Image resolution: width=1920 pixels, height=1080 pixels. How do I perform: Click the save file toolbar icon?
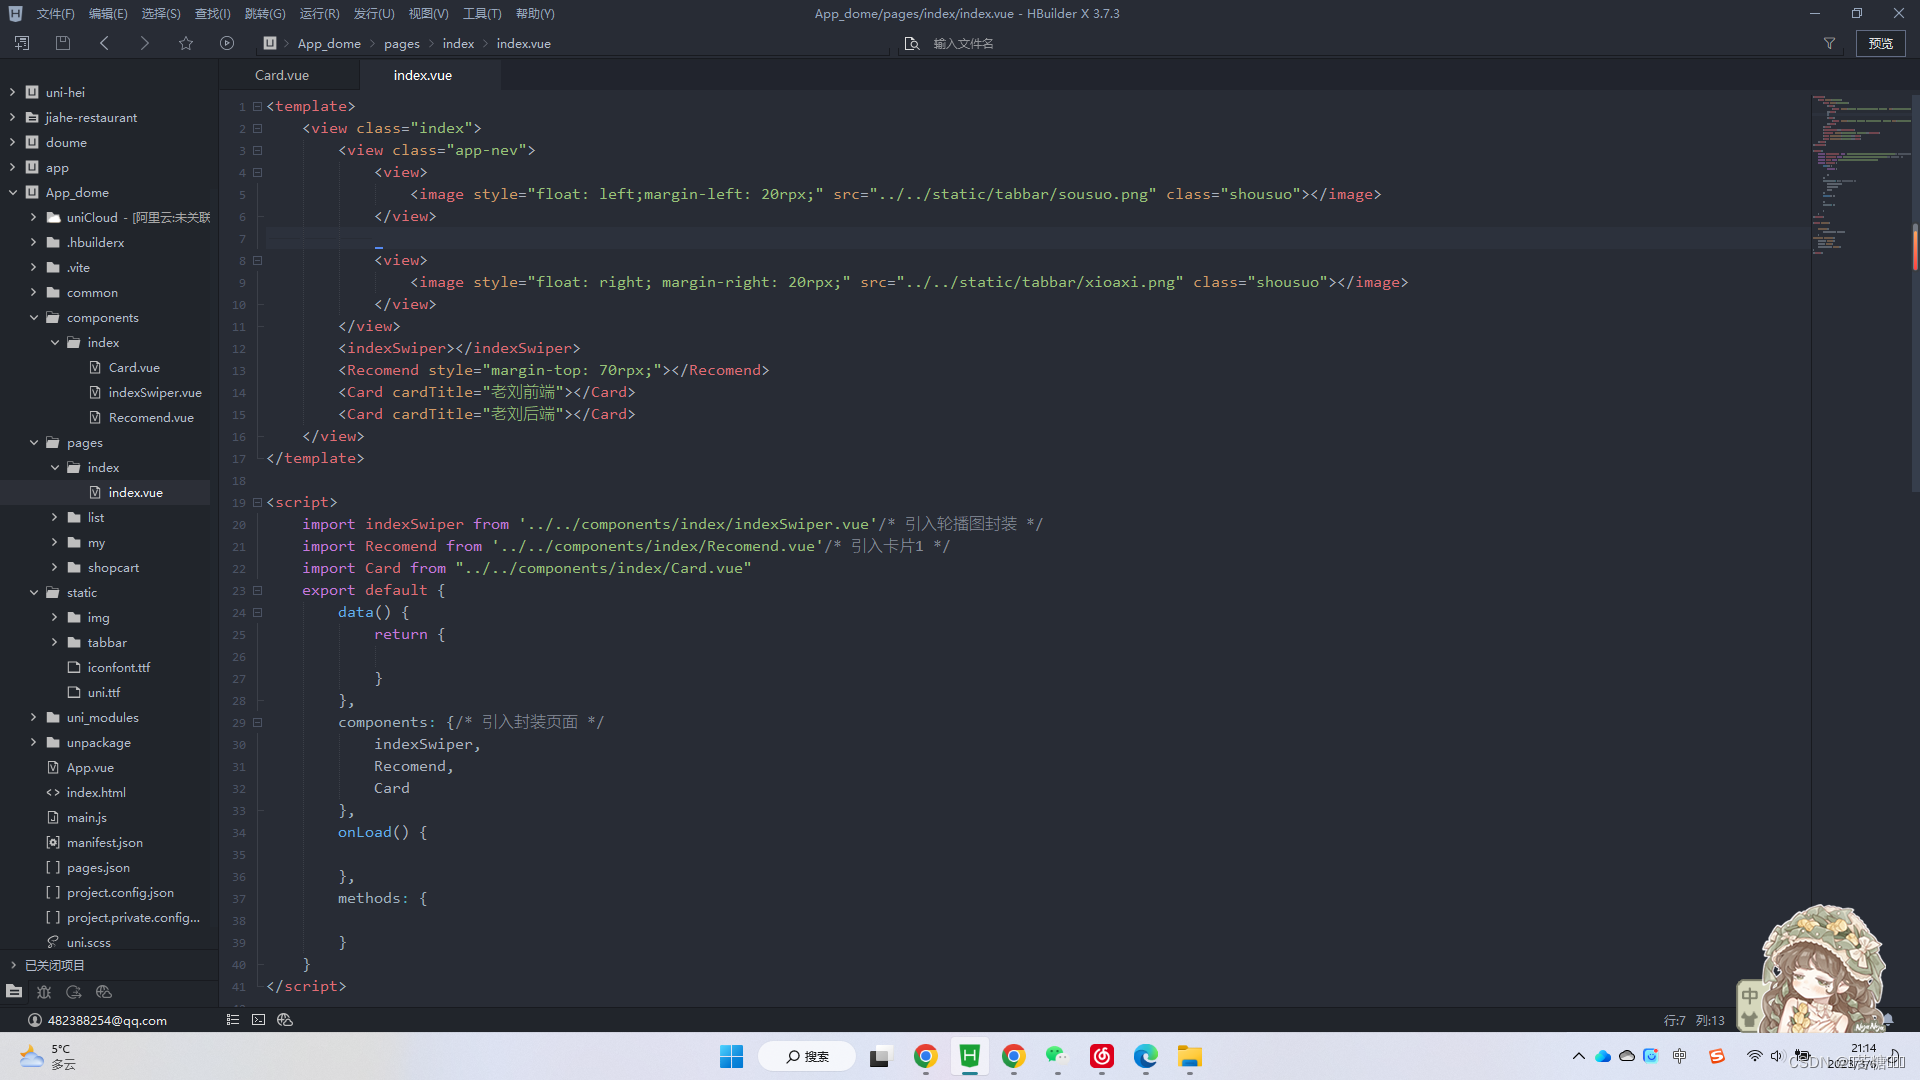tap(63, 43)
